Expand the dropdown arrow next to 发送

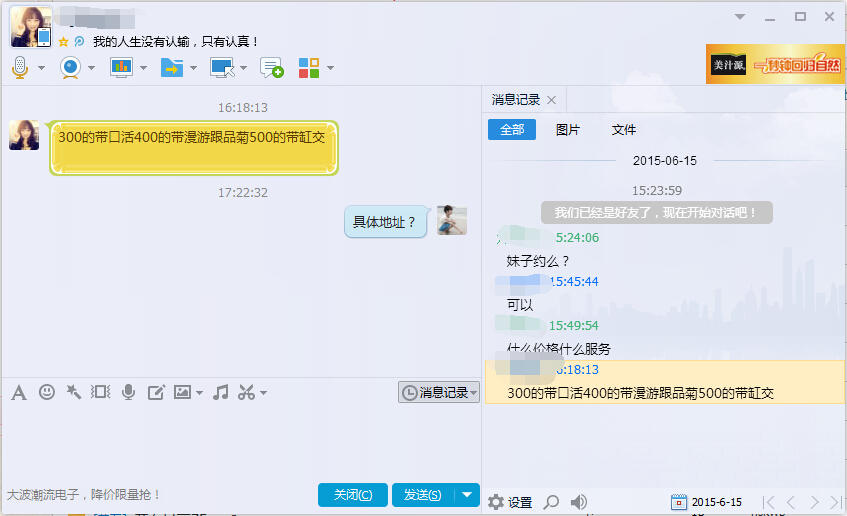468,495
